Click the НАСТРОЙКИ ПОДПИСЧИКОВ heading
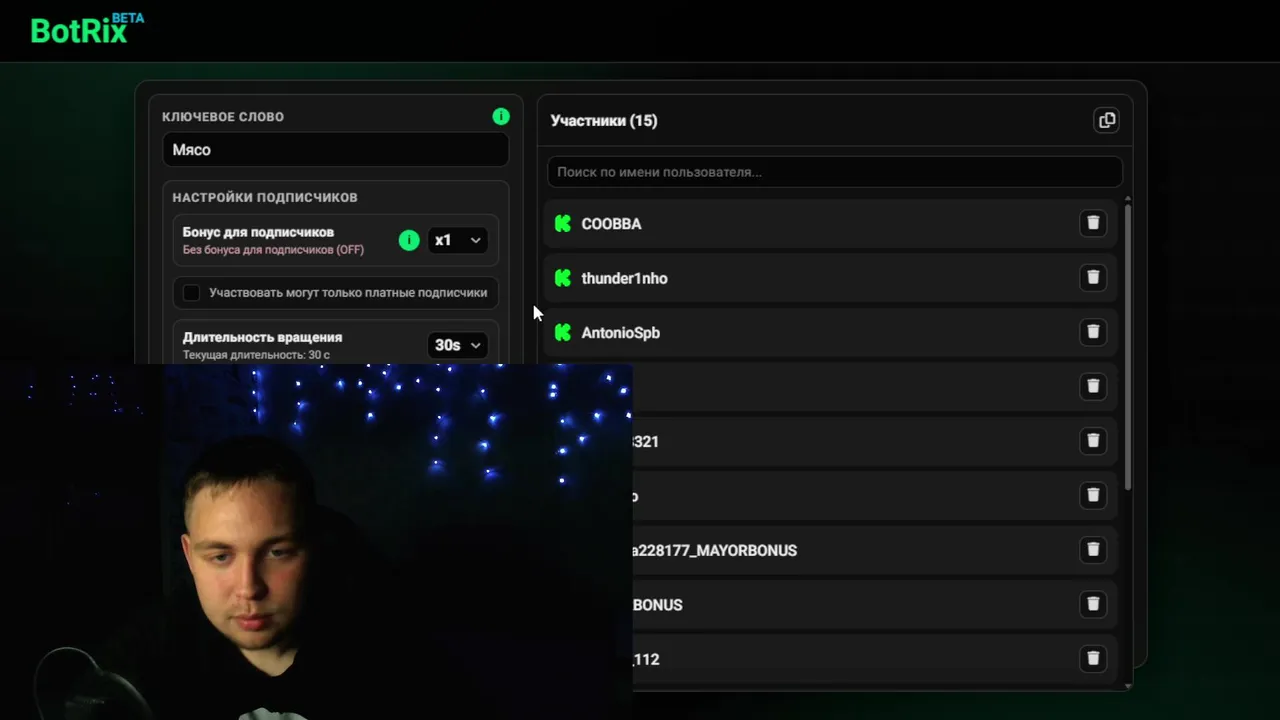 click(265, 198)
